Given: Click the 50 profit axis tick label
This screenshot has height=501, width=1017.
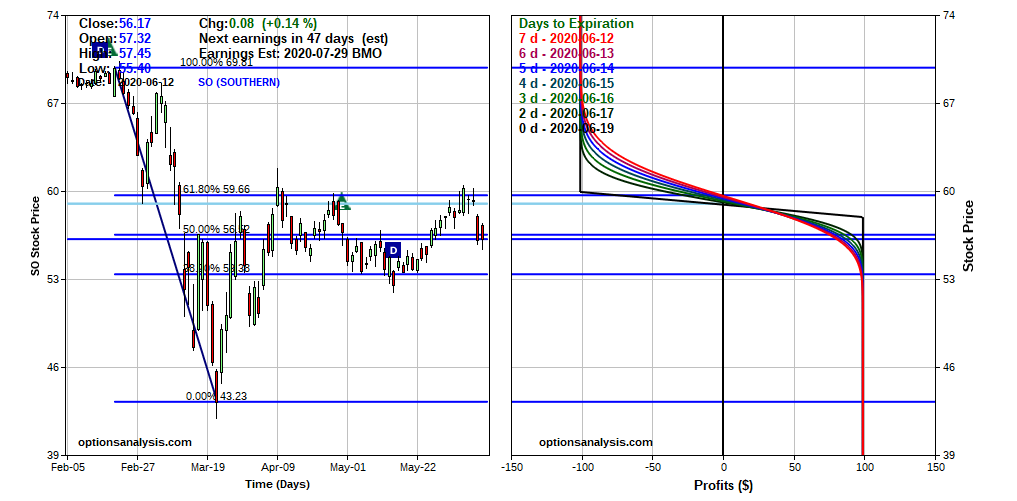Looking at the screenshot, I should (x=793, y=467).
